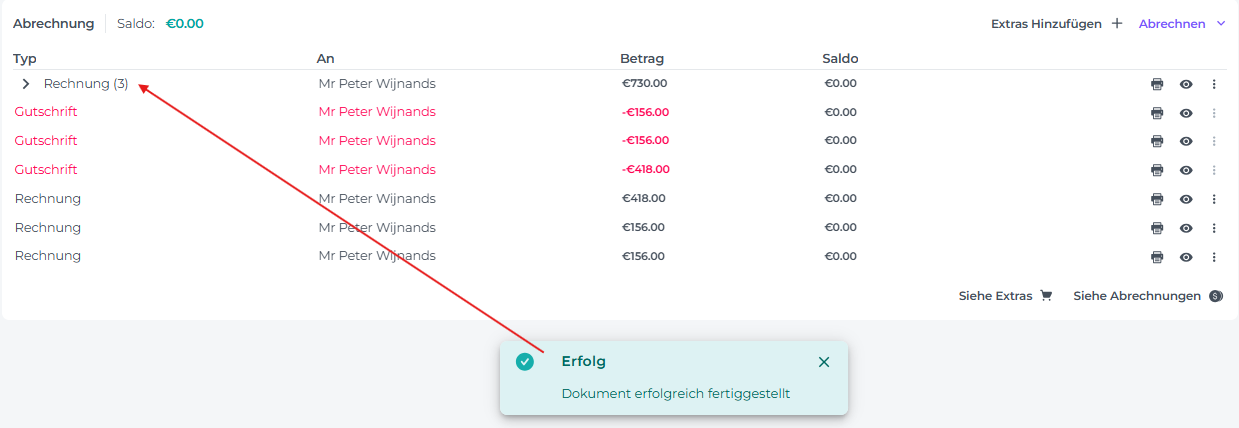Open more options for Rechnung €418.00
1239x428 pixels.
pyautogui.click(x=1214, y=199)
